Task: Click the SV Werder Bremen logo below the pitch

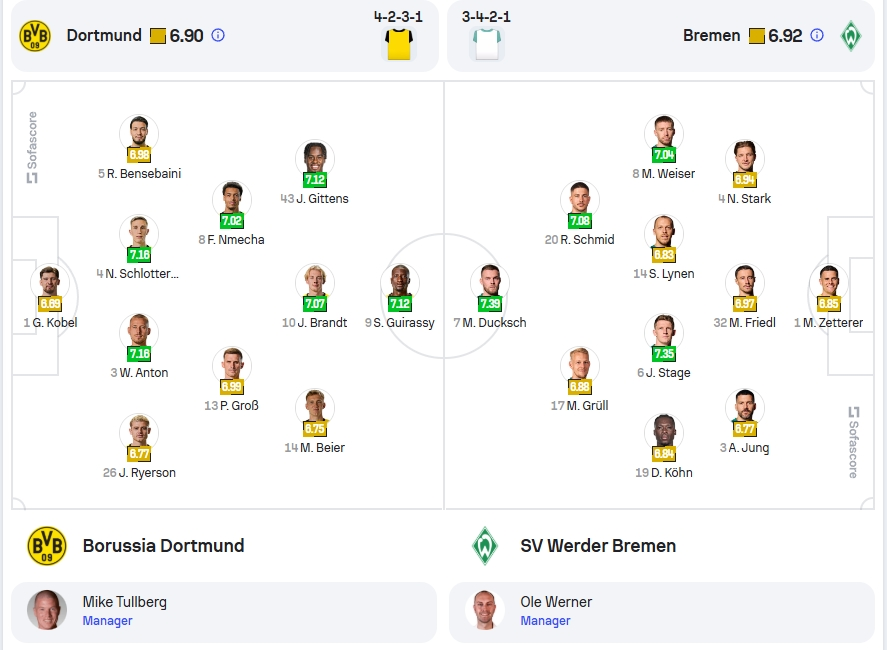Action: pos(485,546)
